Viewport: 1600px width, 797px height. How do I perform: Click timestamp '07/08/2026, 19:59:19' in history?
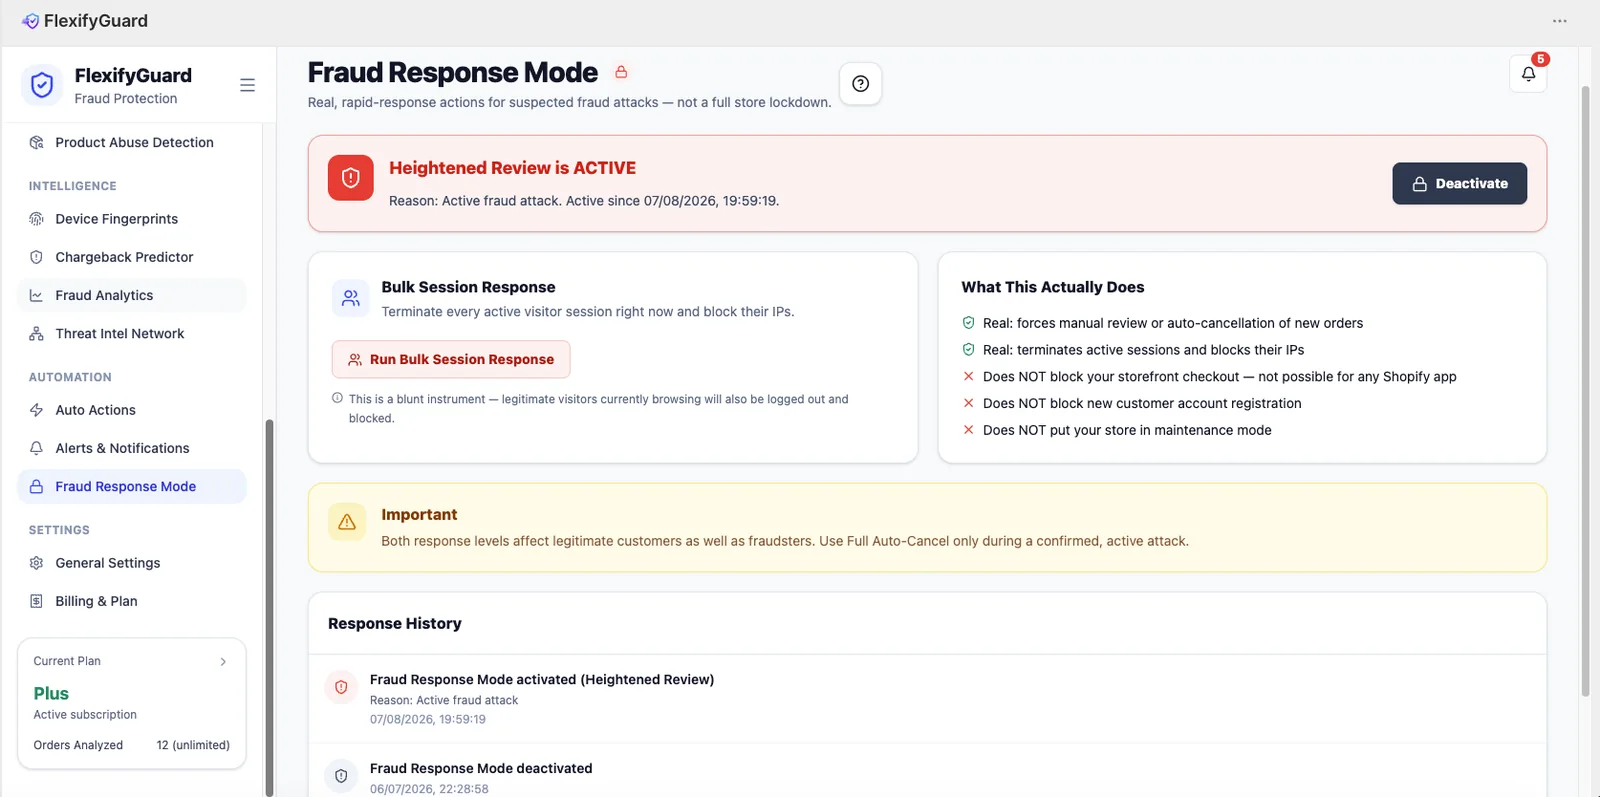[428, 719]
